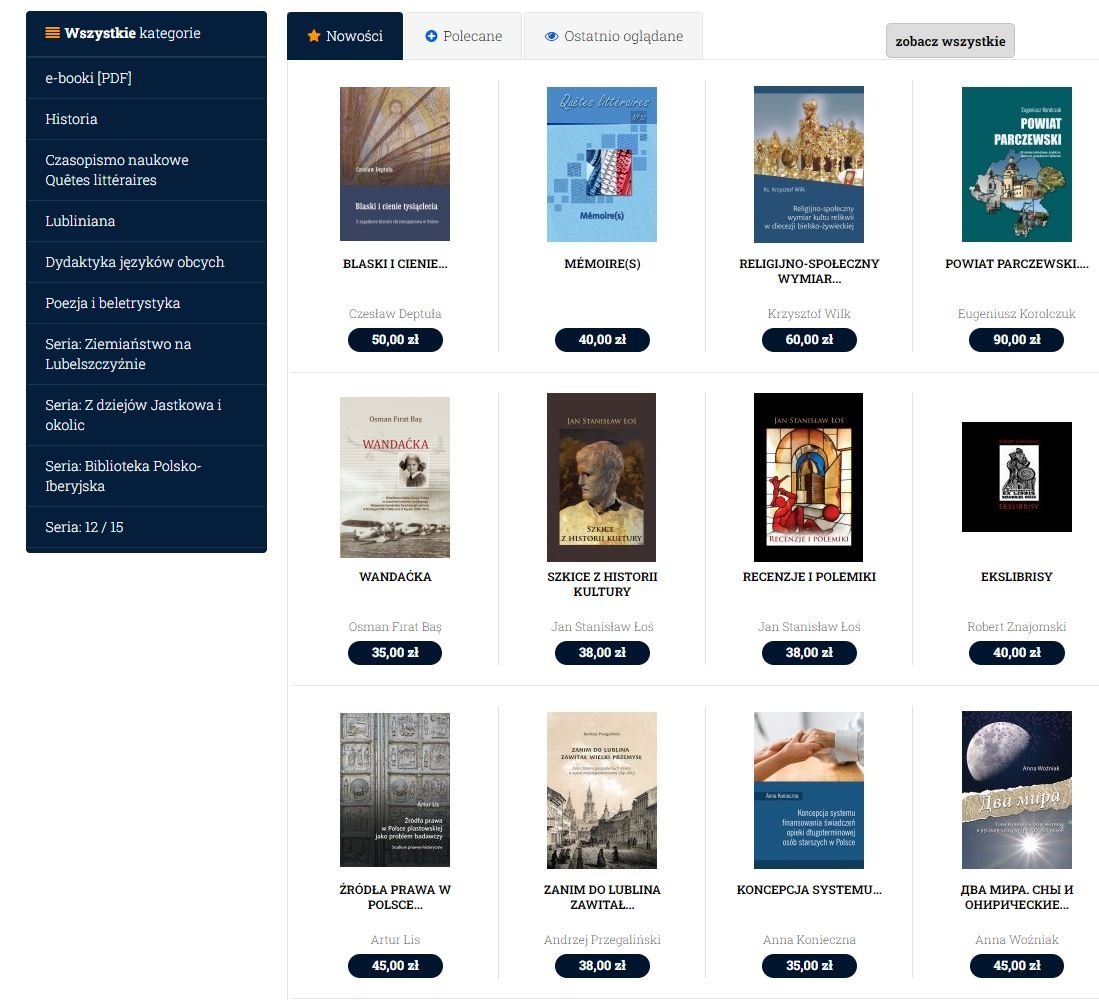
Task: Click the hamburger icon beside Wszystkie kategorie
Action: click(53, 32)
